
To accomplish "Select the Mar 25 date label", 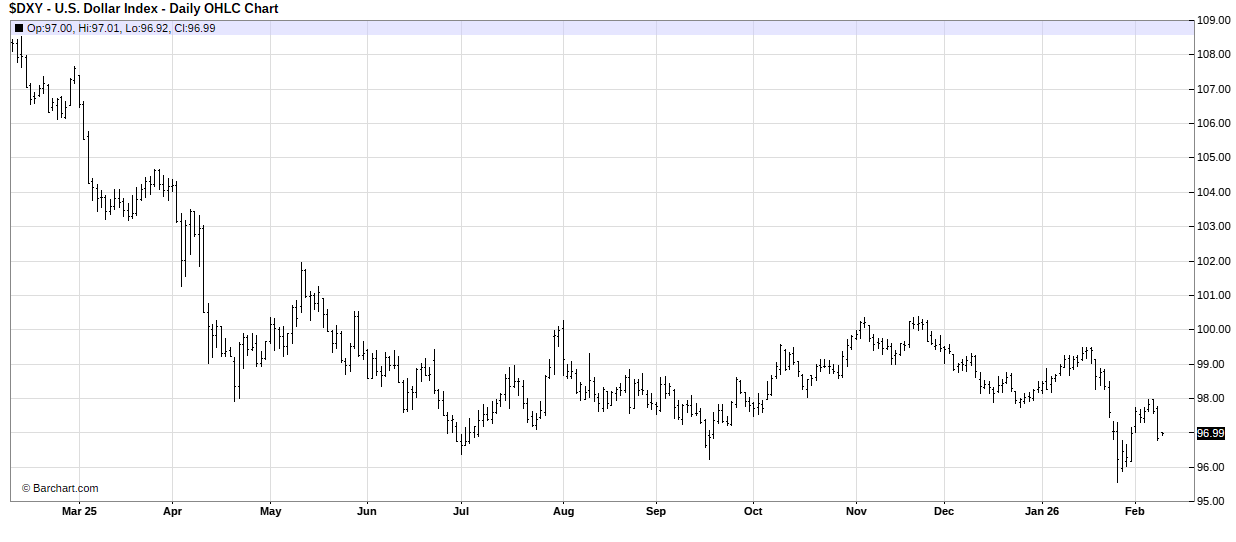I will click(x=79, y=511).
